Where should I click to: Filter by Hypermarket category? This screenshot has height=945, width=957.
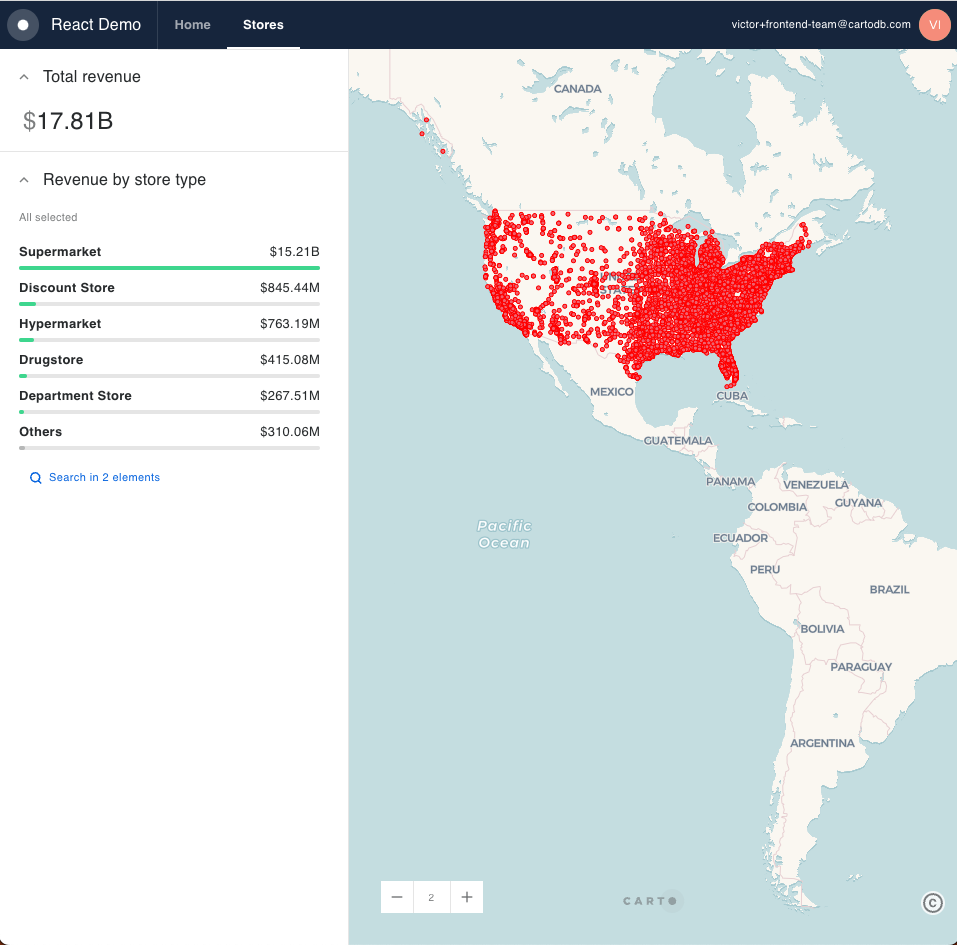(x=60, y=324)
